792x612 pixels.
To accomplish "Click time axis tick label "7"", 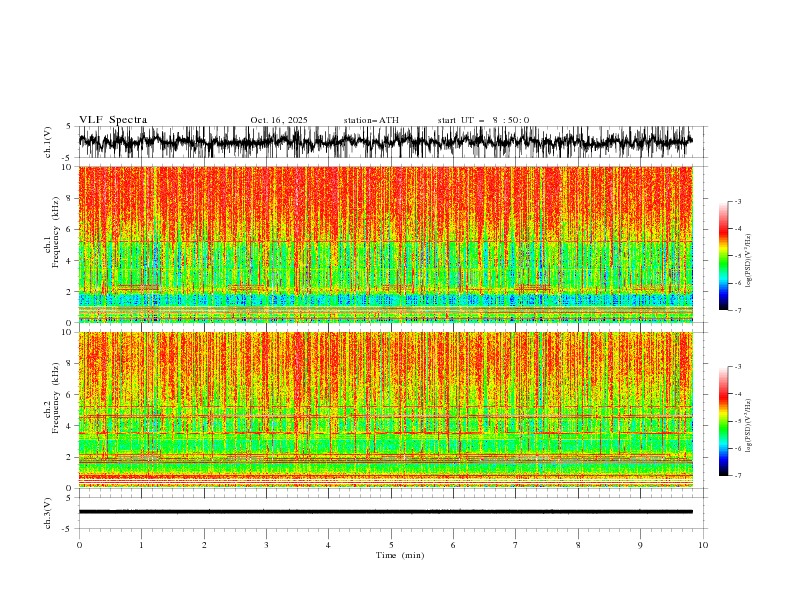I will click(516, 545).
